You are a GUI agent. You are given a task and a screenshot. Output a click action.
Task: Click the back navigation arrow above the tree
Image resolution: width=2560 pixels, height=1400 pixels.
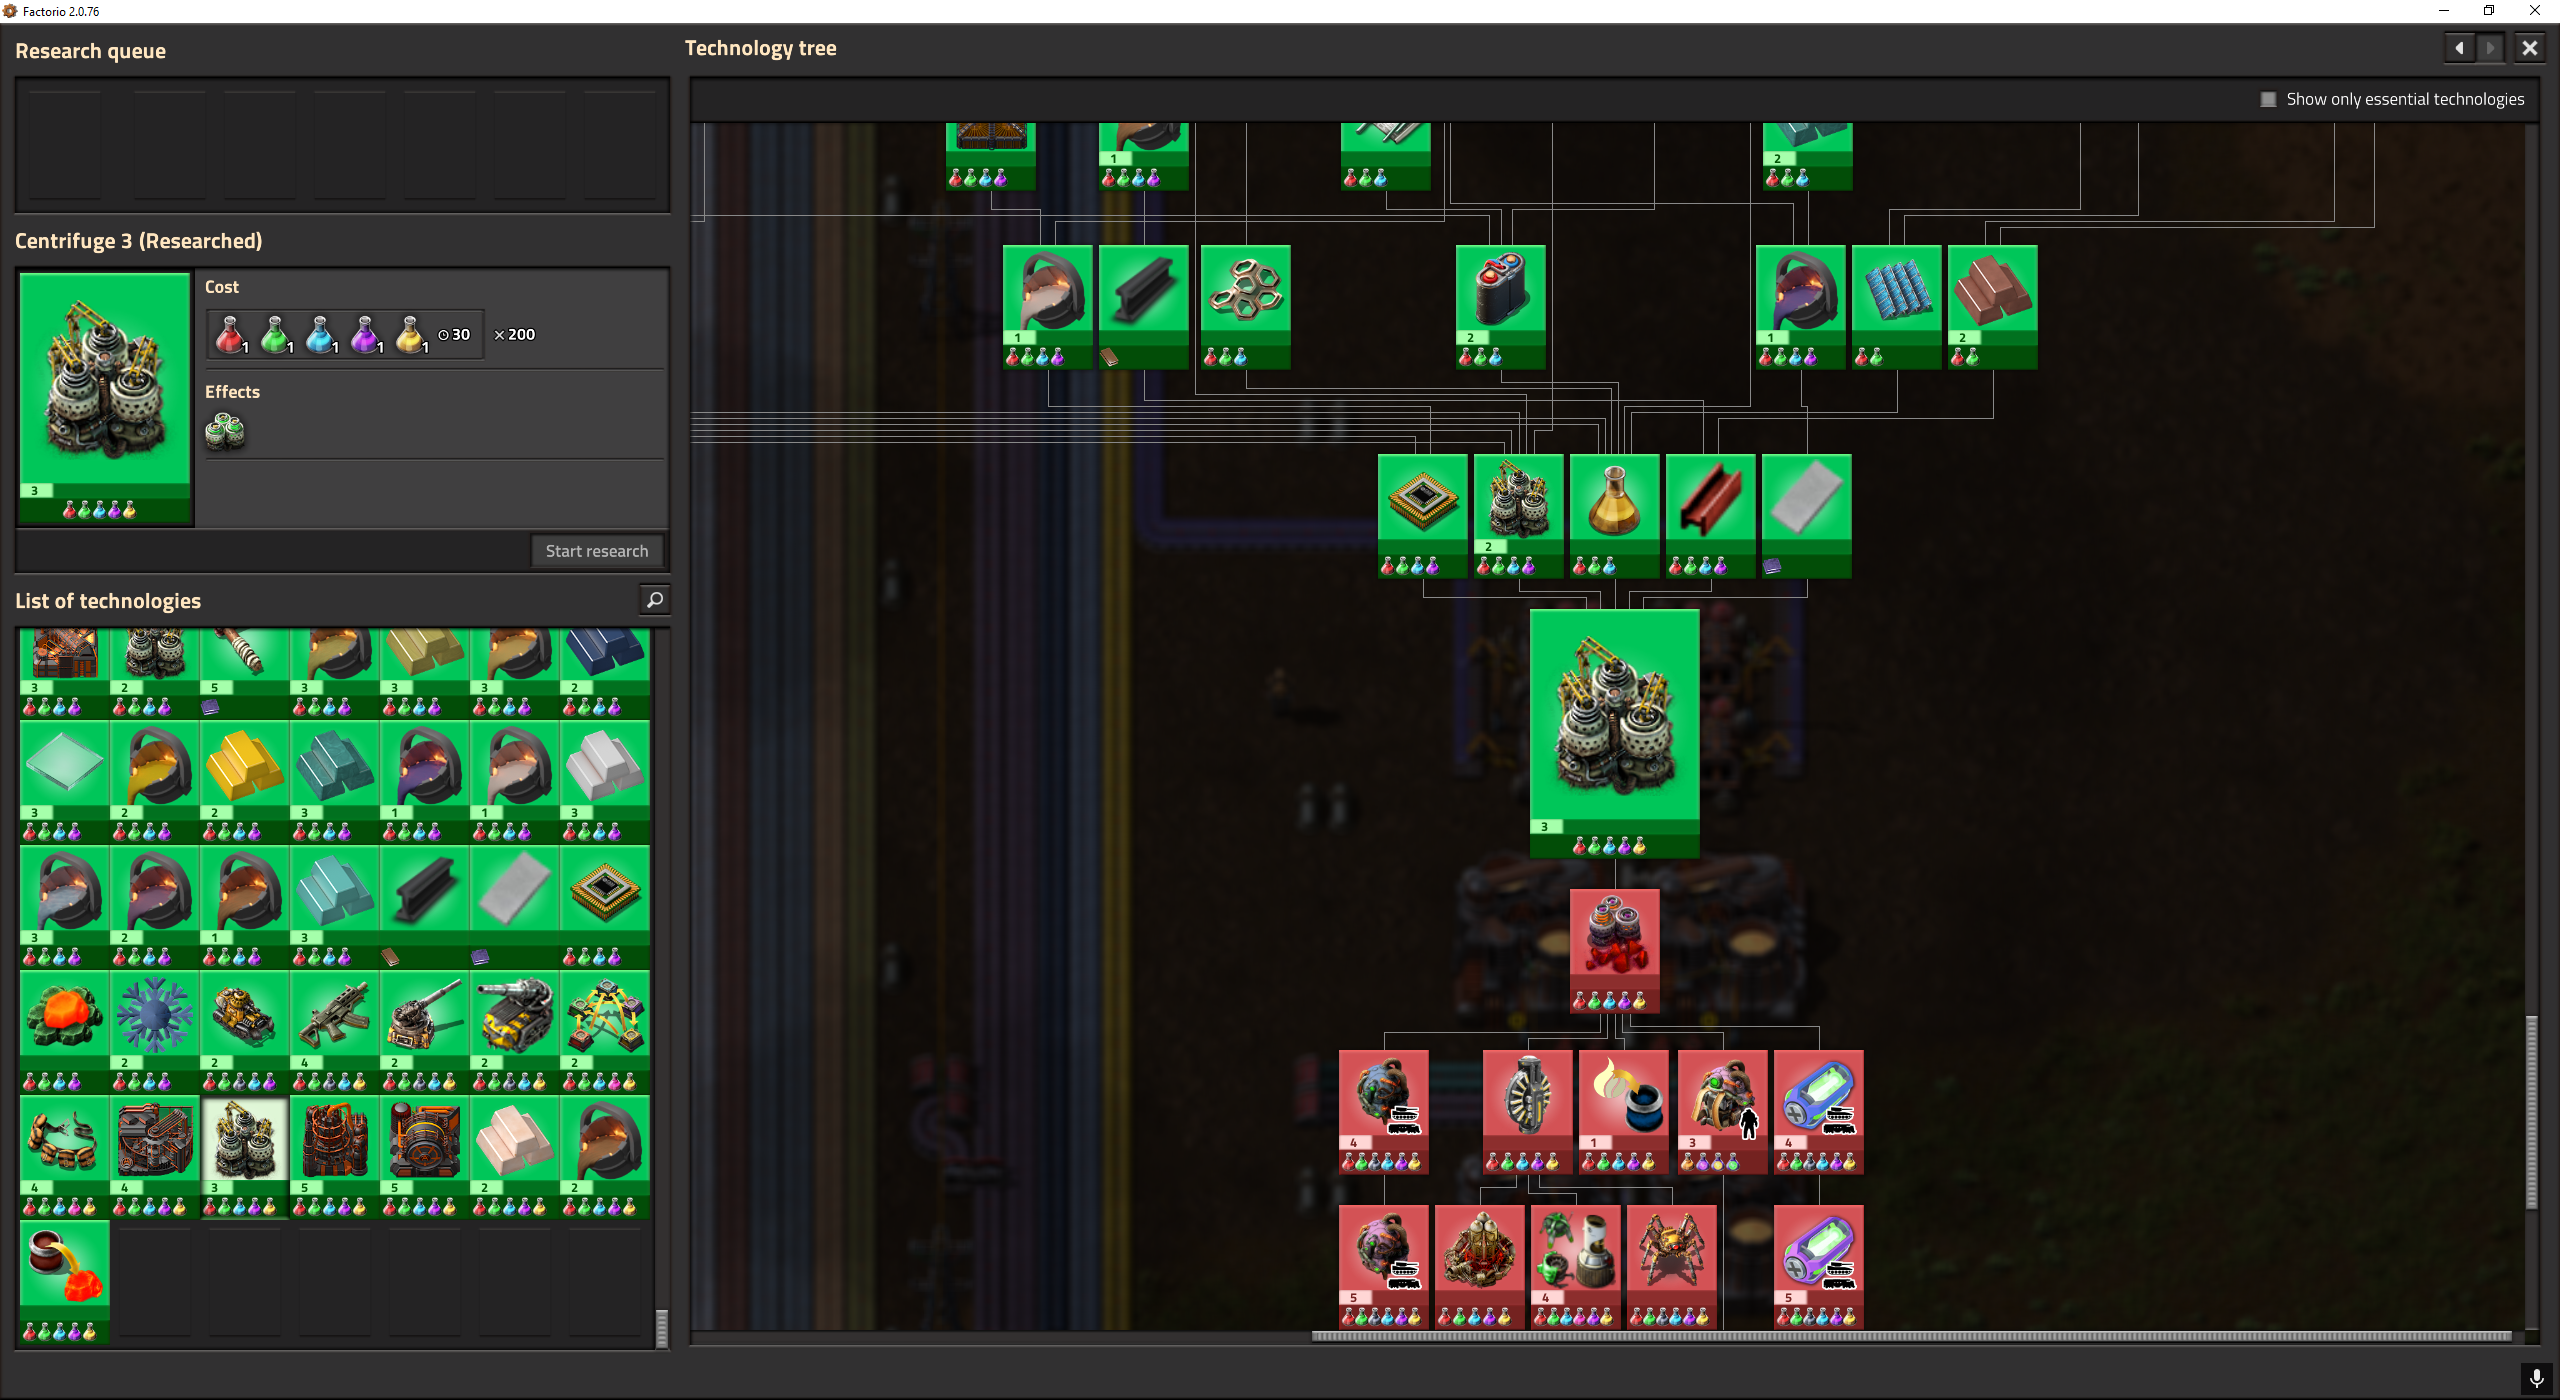coord(2459,47)
